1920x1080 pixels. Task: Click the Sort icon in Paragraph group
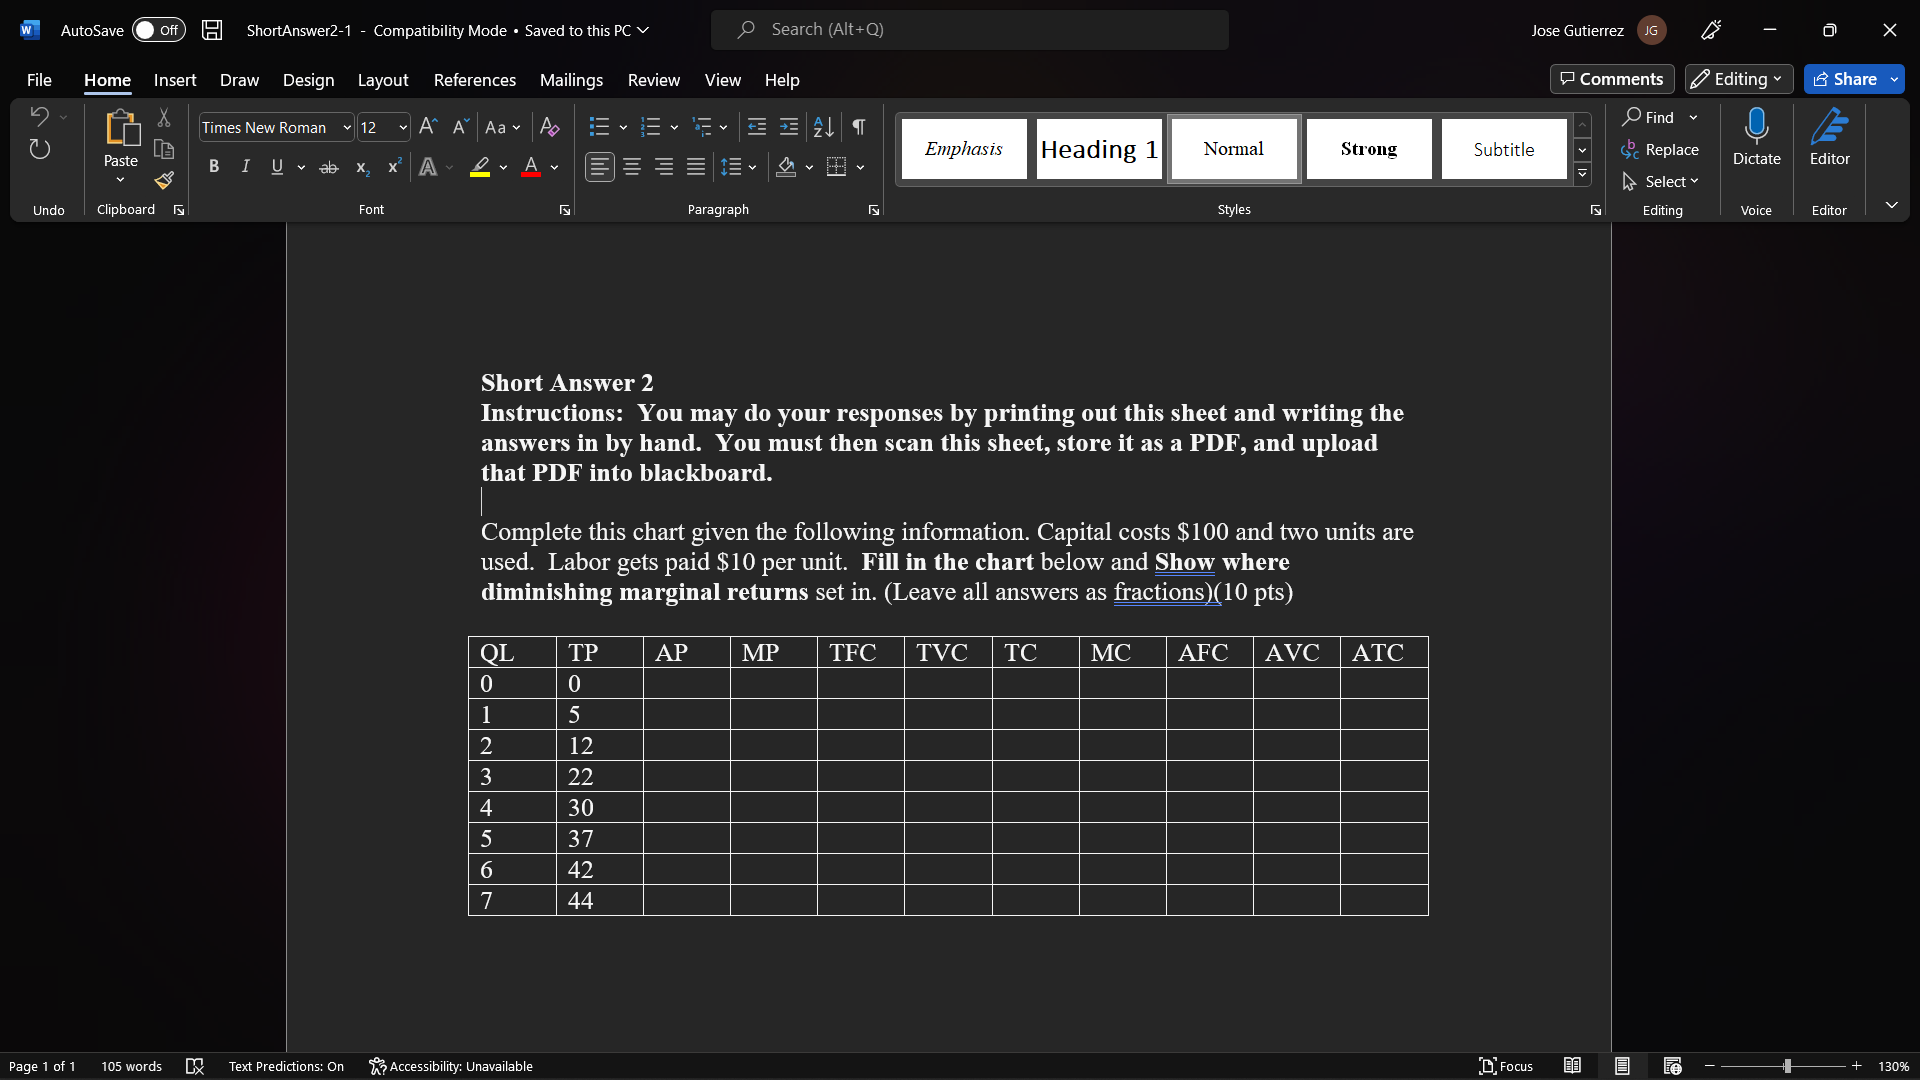click(x=823, y=127)
